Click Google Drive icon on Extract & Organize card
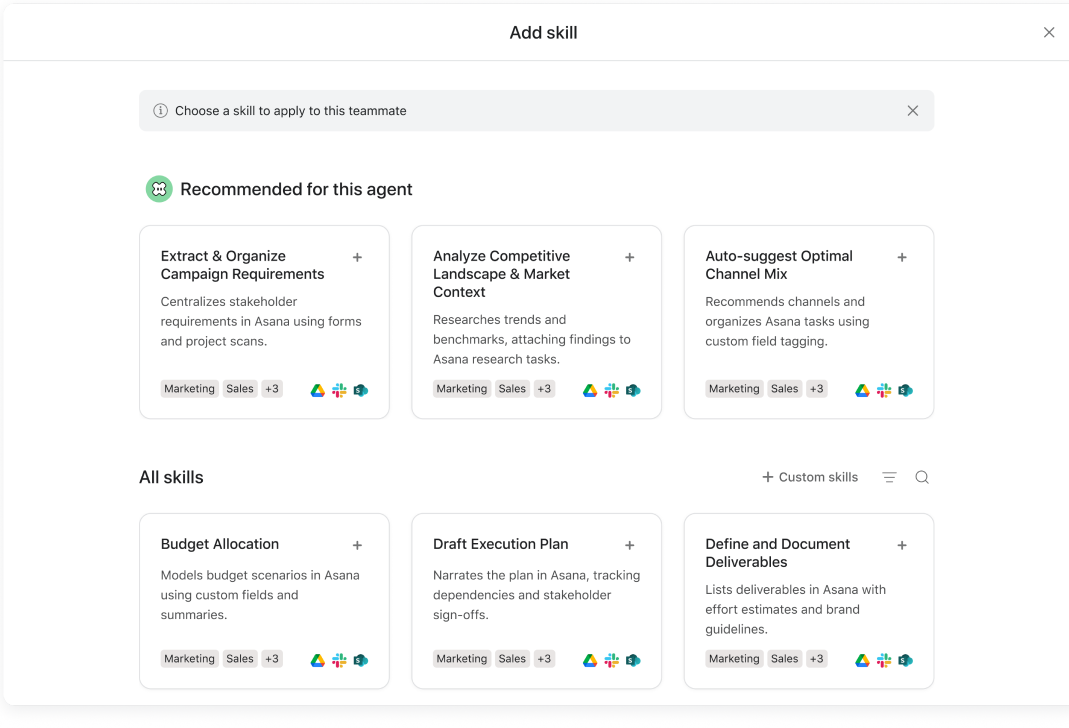 tap(318, 390)
